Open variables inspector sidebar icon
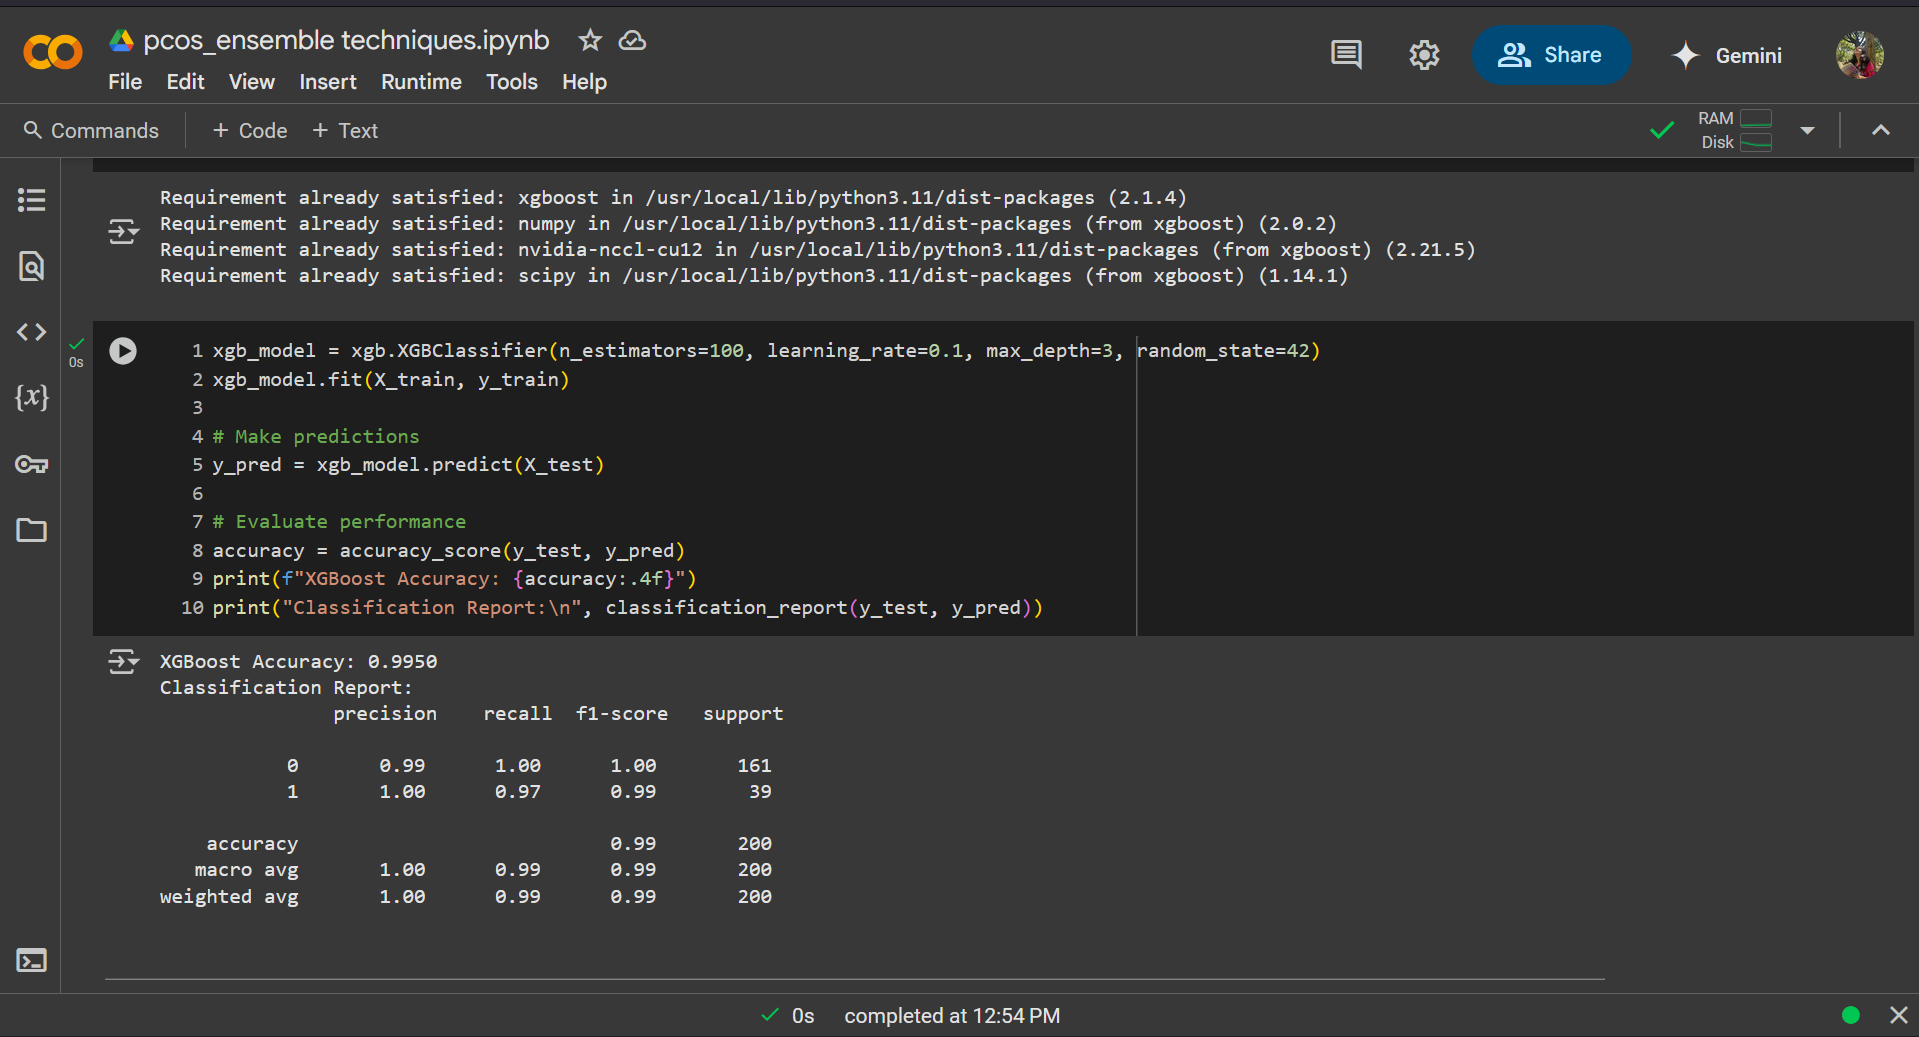 [x=32, y=398]
